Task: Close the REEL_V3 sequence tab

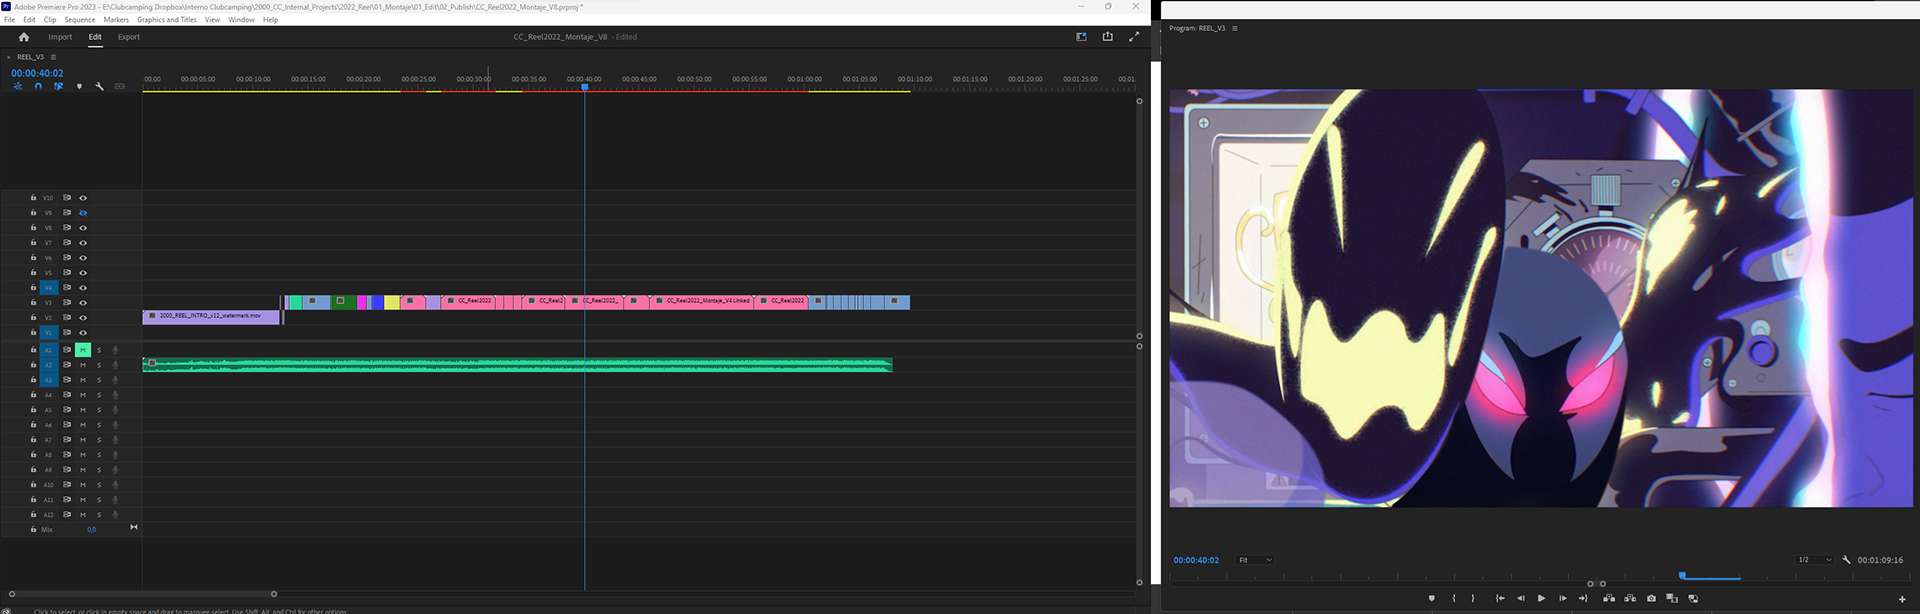Action: [x=9, y=57]
